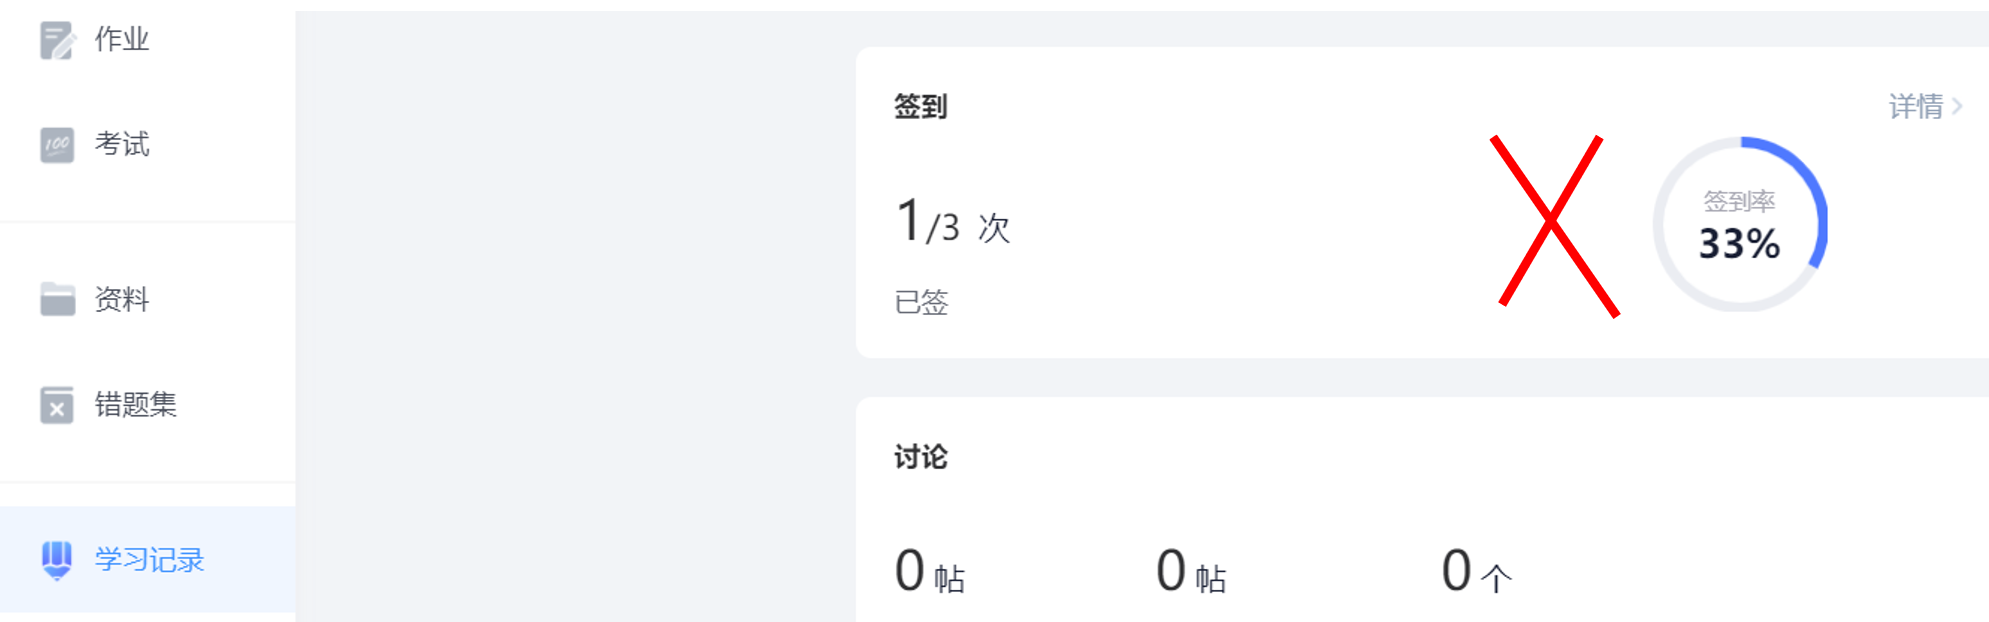Click the 已签 label
The height and width of the screenshot is (622, 1989).
pos(921,302)
